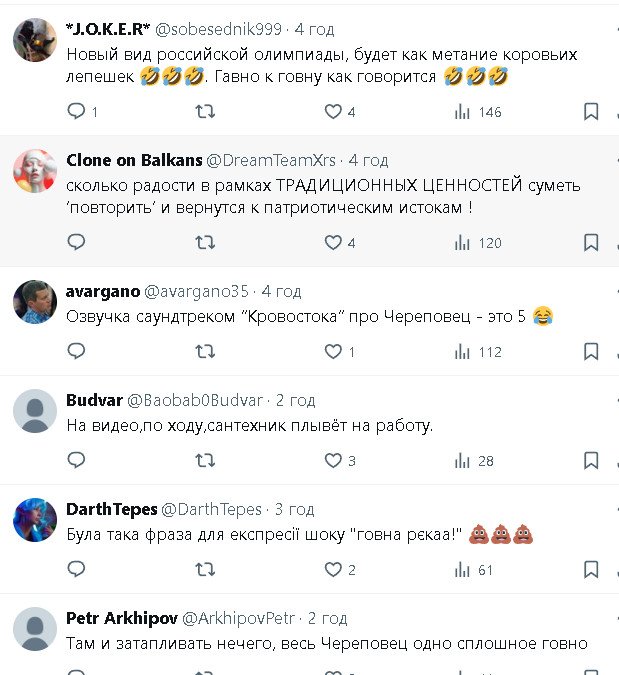619x675 pixels.
Task: Reply to the Budvar comment
Action: click(x=77, y=460)
